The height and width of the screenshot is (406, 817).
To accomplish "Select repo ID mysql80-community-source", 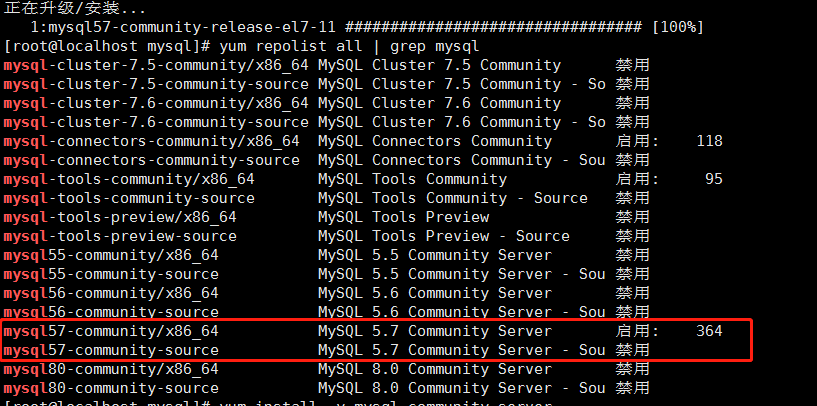I will point(111,389).
